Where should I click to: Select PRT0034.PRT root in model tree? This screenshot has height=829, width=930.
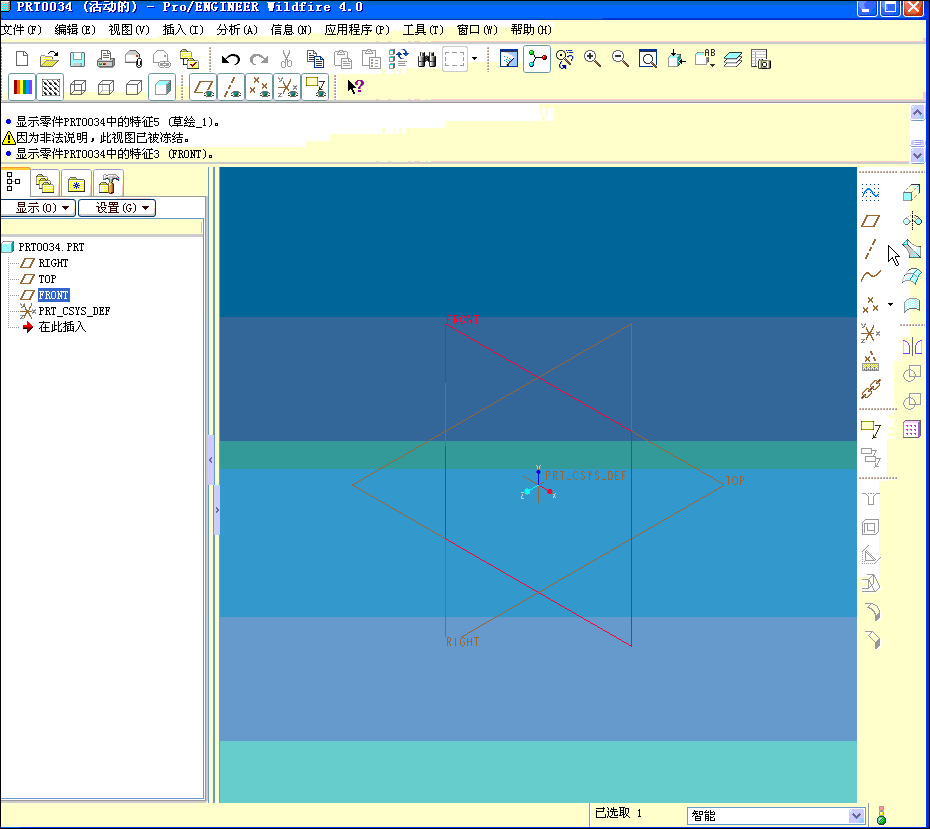(x=51, y=247)
